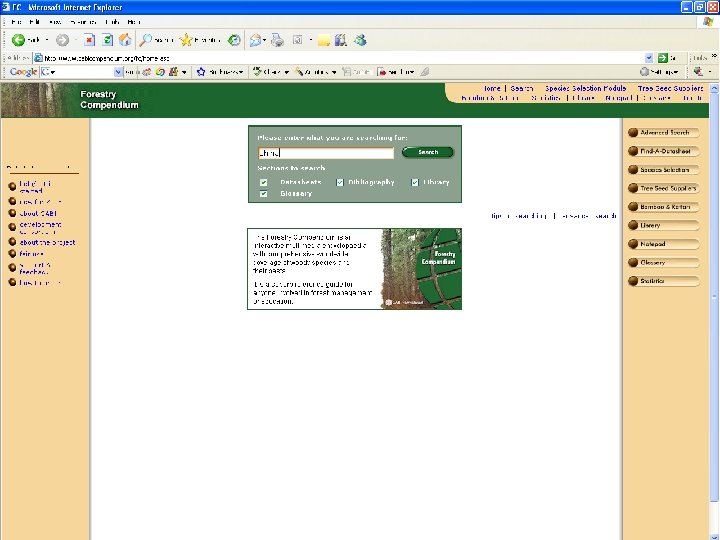Open the History clock icon

235,40
